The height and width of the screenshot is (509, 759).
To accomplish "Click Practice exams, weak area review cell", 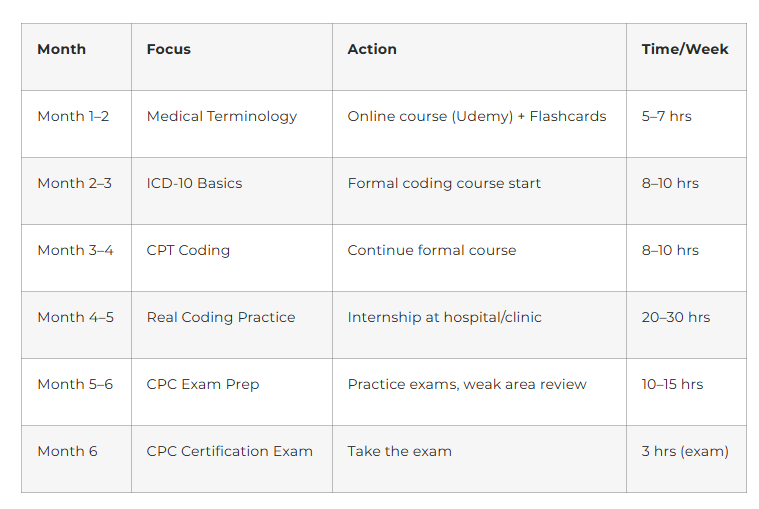I will click(x=467, y=384).
